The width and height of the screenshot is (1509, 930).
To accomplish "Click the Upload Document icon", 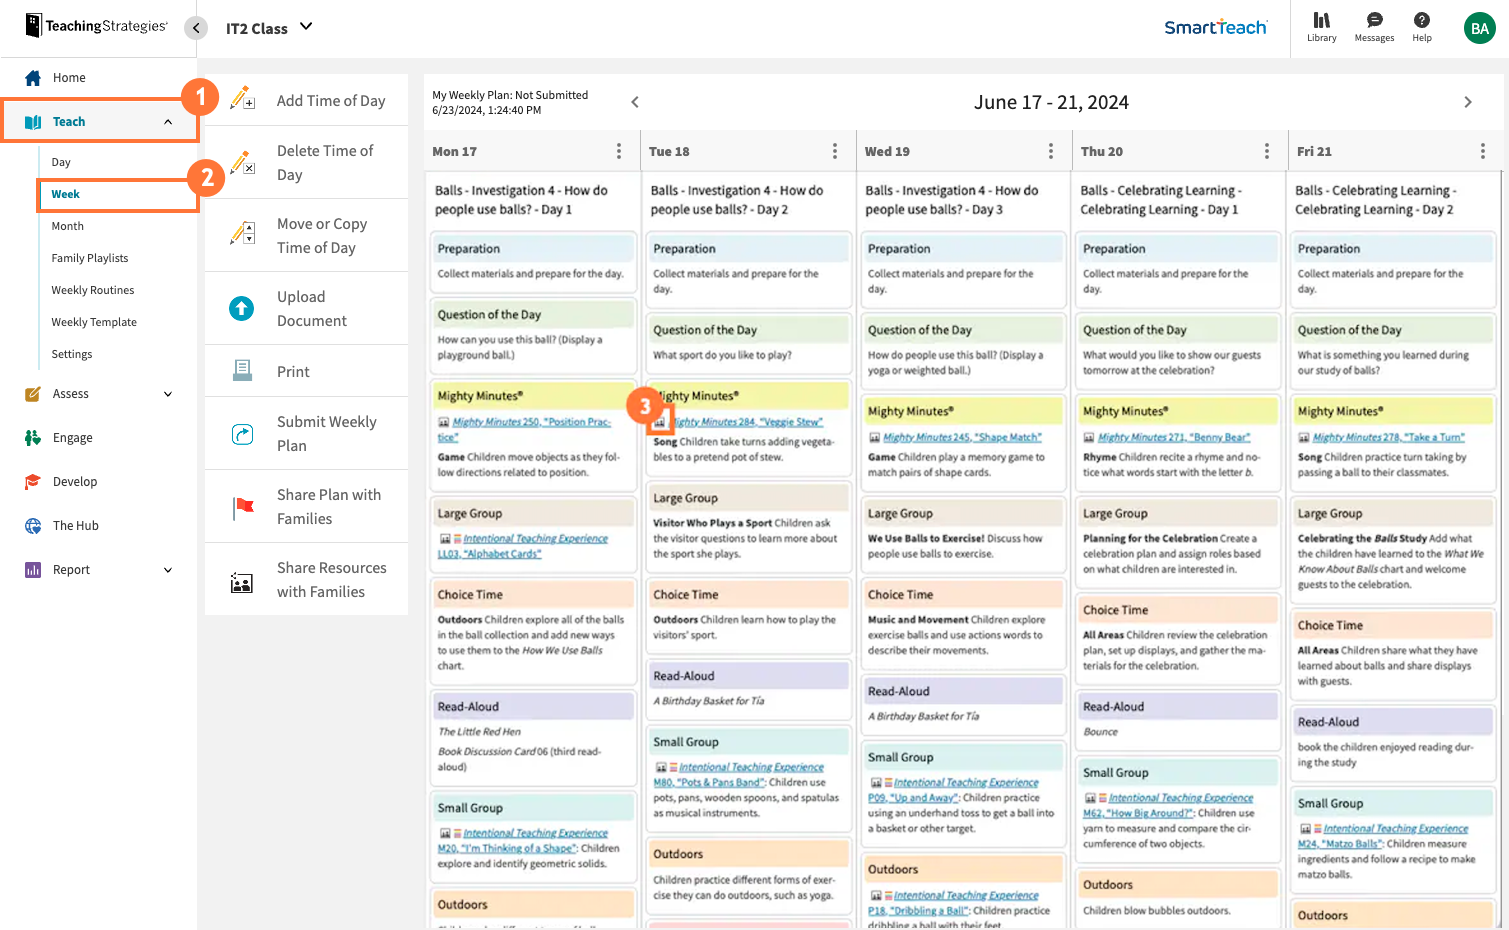I will (241, 308).
